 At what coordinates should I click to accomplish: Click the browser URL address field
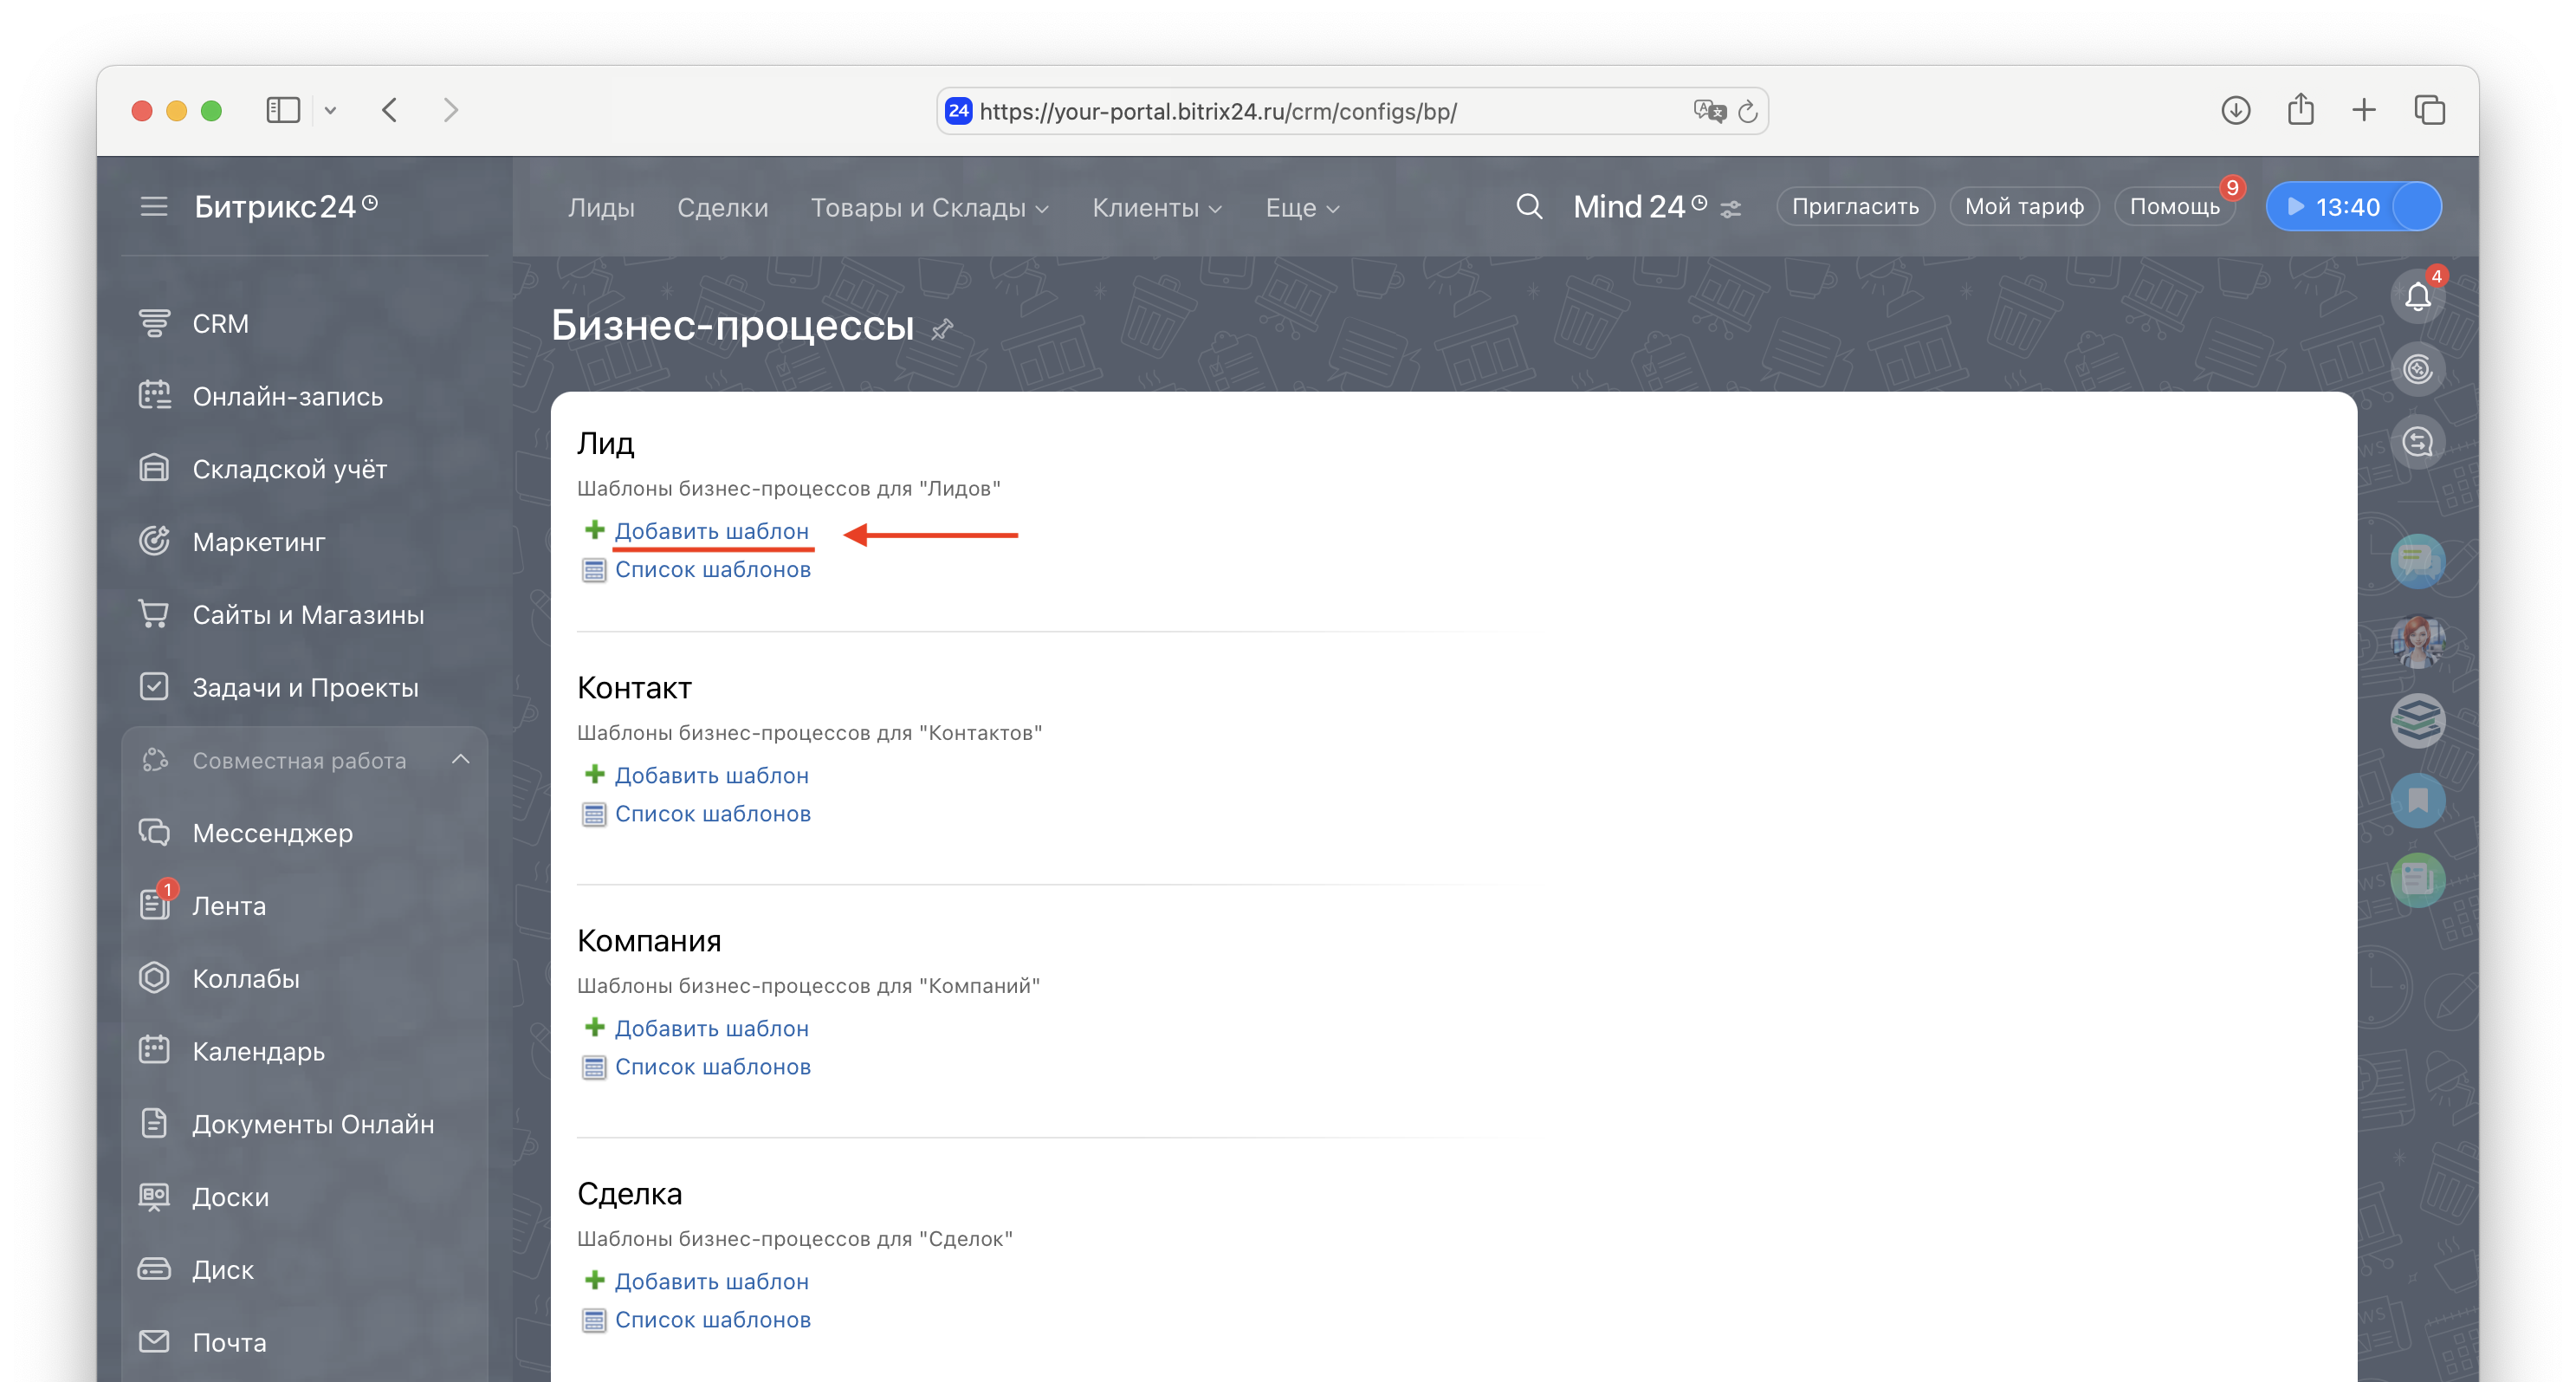1320,111
